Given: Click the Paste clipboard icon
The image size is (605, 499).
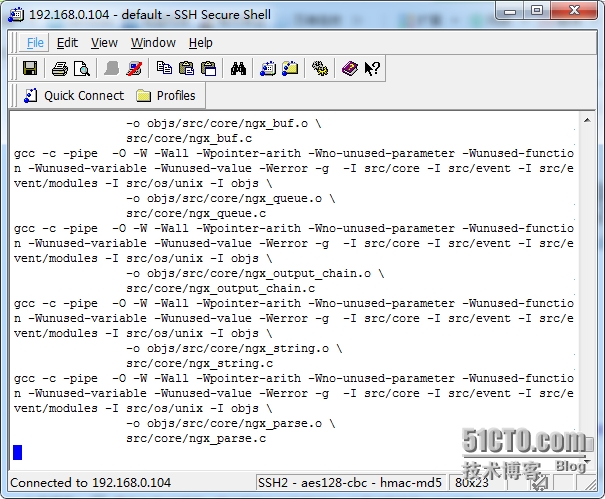Looking at the screenshot, I should tap(186, 69).
